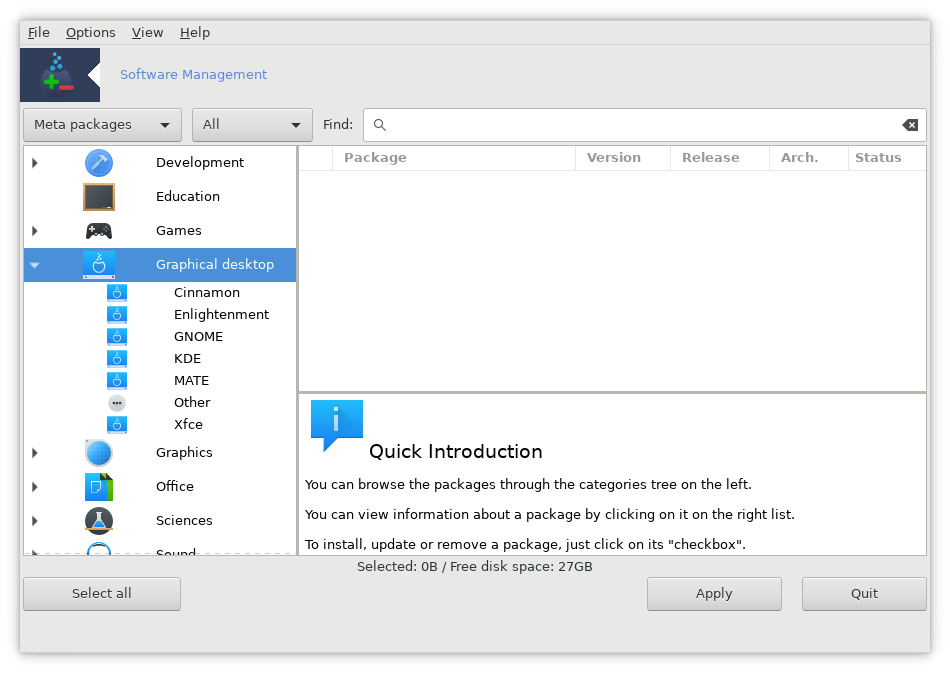Screen dimensions: 950x673
Task: Click the Software Management title link
Action: 193,75
